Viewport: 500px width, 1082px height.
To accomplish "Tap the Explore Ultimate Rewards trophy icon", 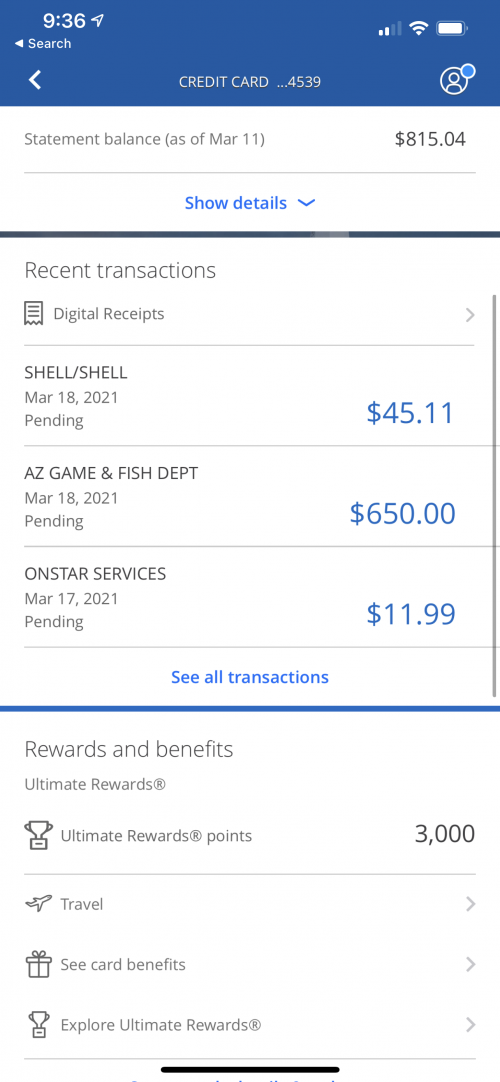I will tap(38, 1025).
